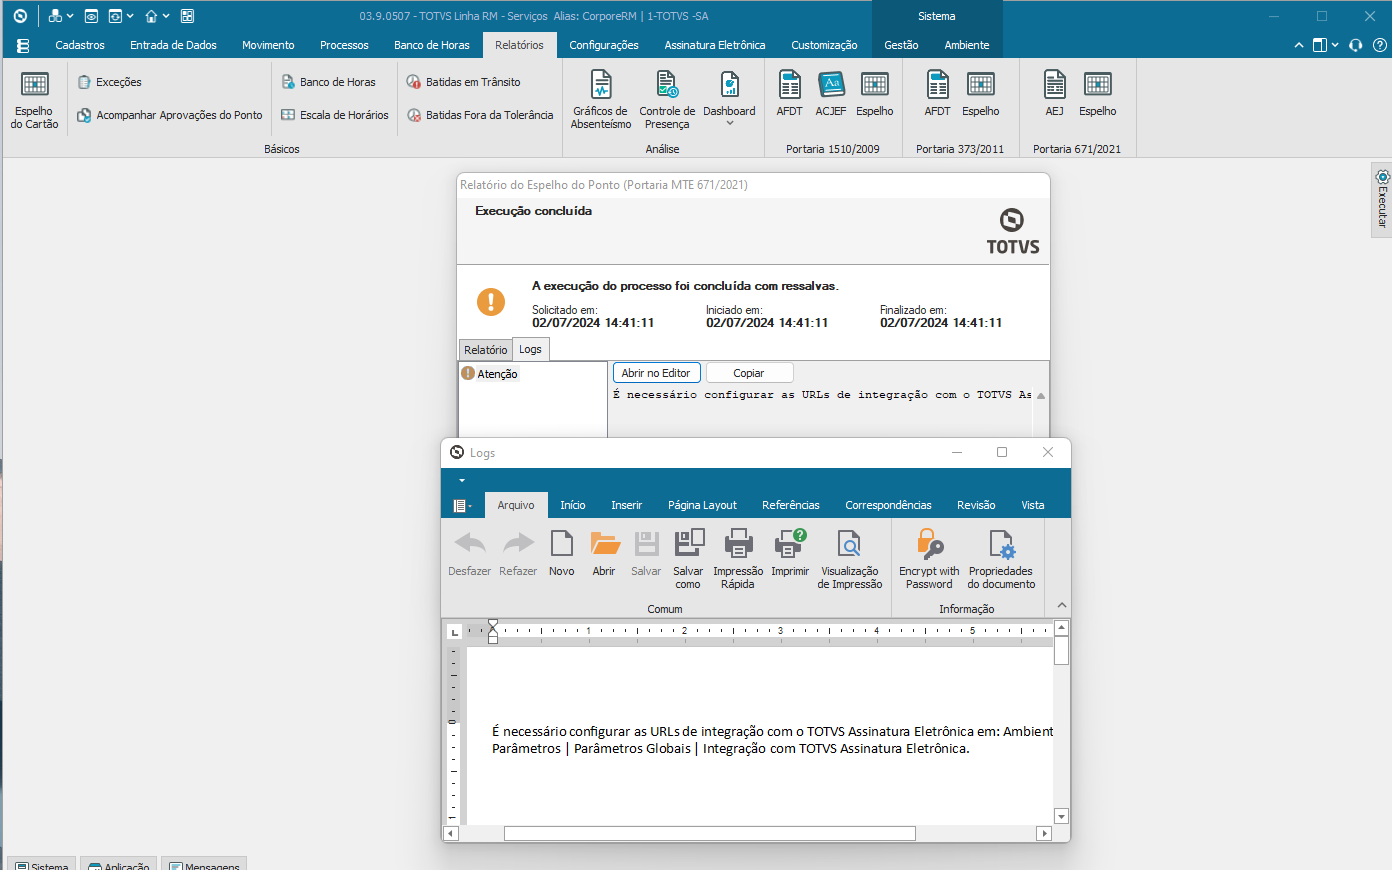
Task: Click Abrir folder icon in Logs window
Action: (604, 553)
